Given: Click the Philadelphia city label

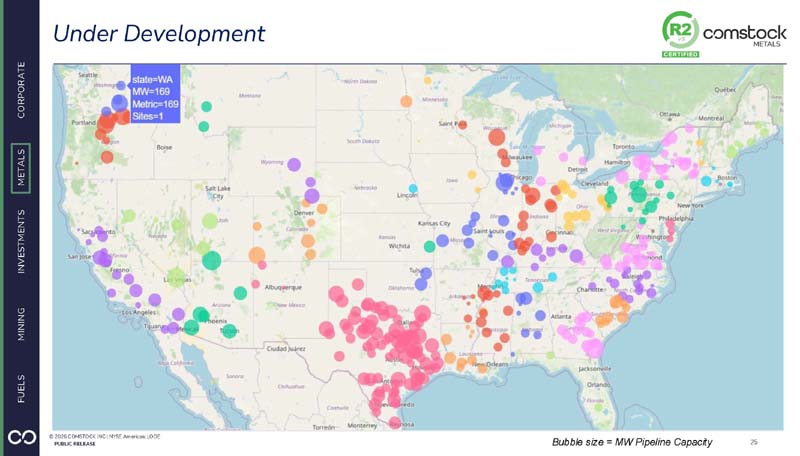Looking at the screenshot, I should click(x=676, y=218).
